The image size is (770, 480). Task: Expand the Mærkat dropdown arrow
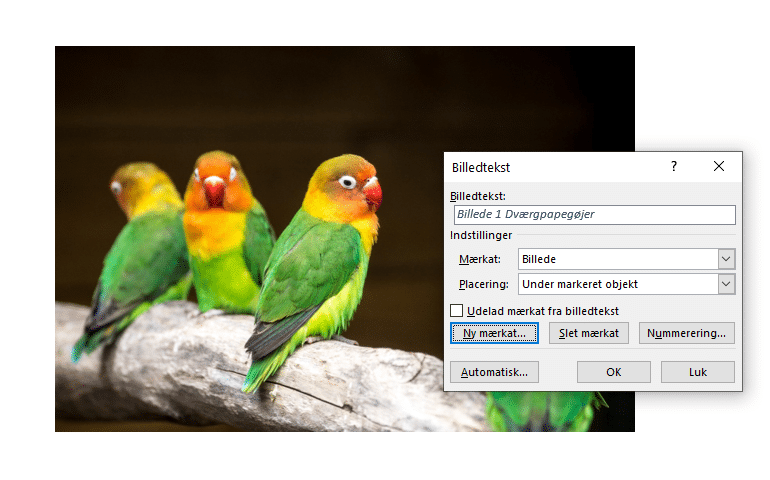point(726,260)
